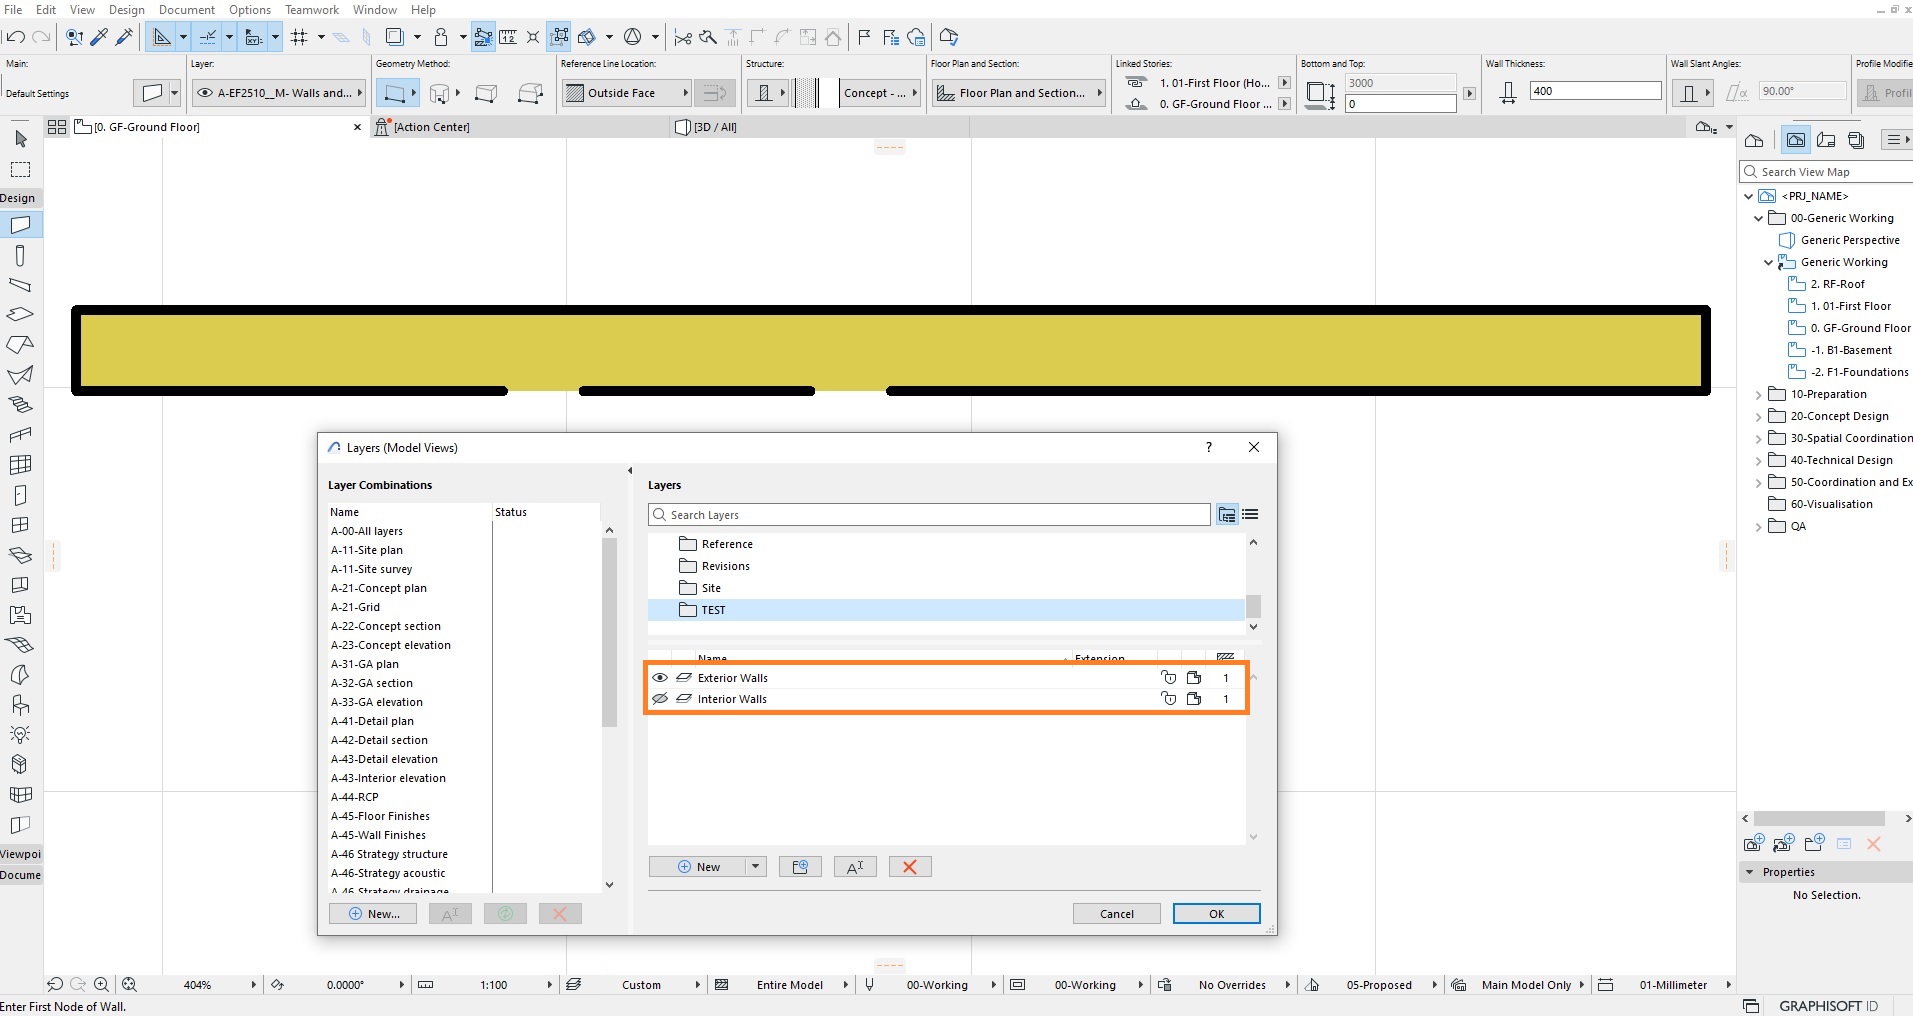Image resolution: width=1913 pixels, height=1016 pixels.
Task: Click Cancel in Layers dialog
Action: 1117,914
